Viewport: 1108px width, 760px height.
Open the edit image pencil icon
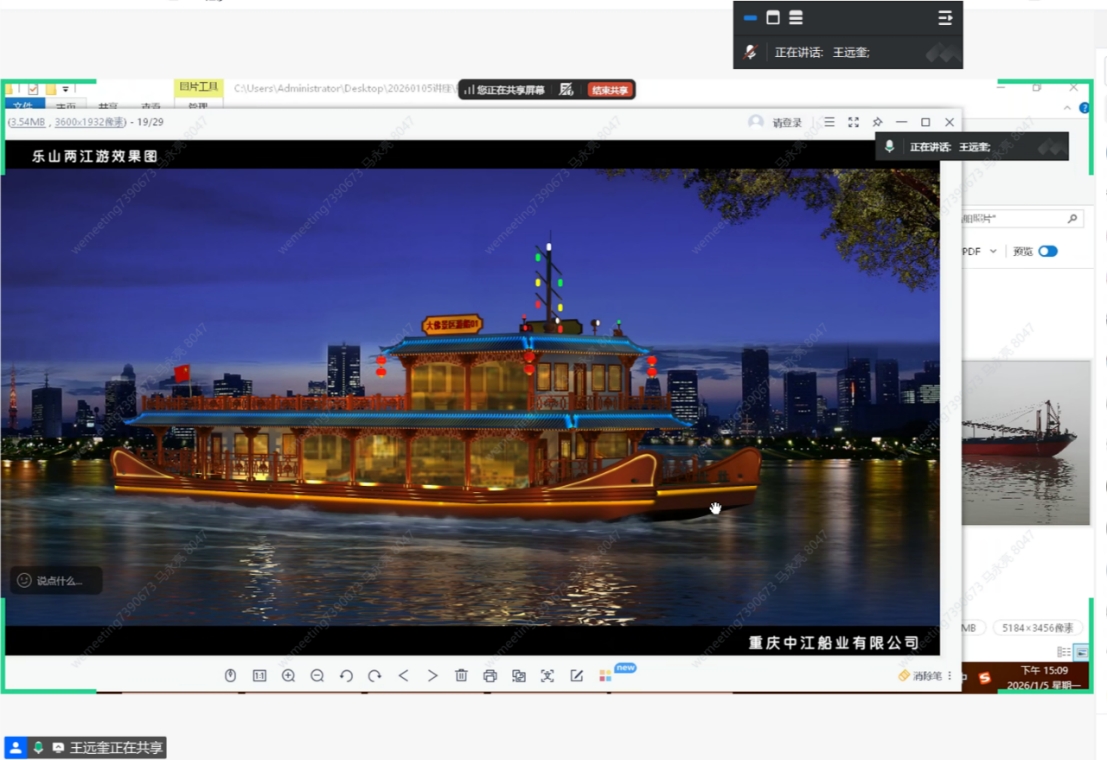click(576, 676)
